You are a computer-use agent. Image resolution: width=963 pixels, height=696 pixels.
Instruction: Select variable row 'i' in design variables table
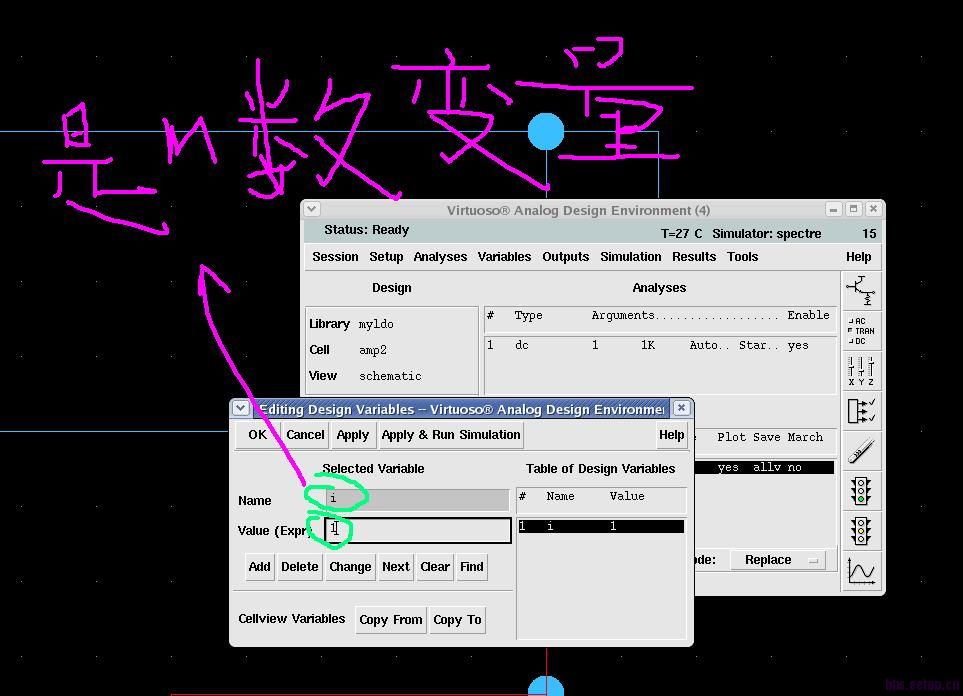tap(601, 526)
